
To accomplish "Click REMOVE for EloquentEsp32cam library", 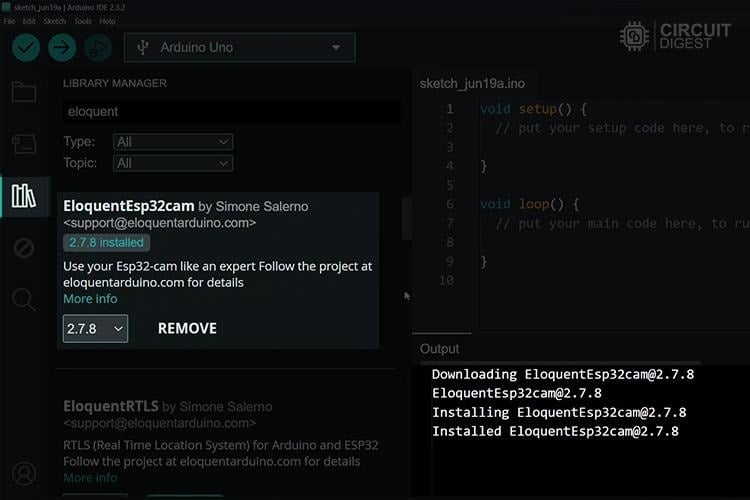I will [x=187, y=328].
